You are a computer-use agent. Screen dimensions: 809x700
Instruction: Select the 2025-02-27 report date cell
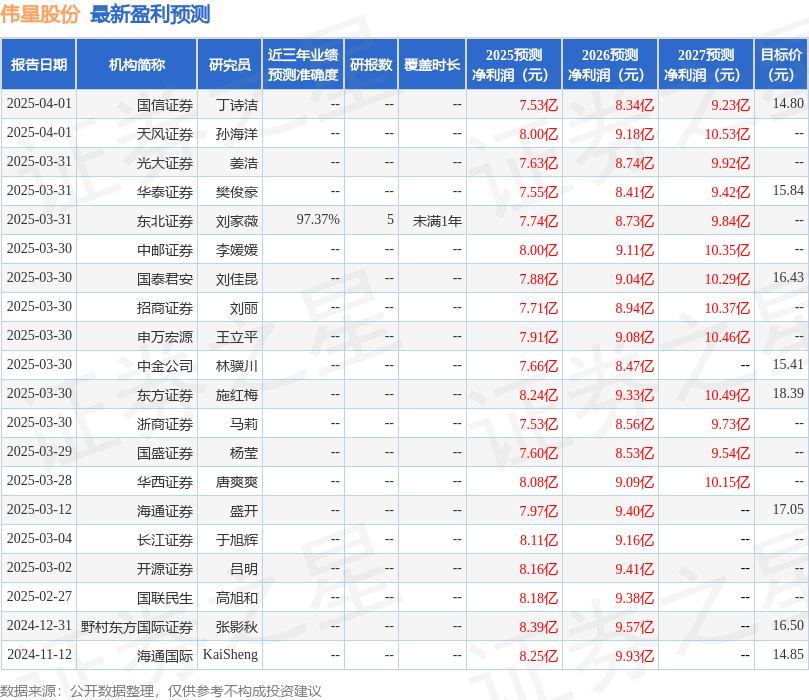39,596
